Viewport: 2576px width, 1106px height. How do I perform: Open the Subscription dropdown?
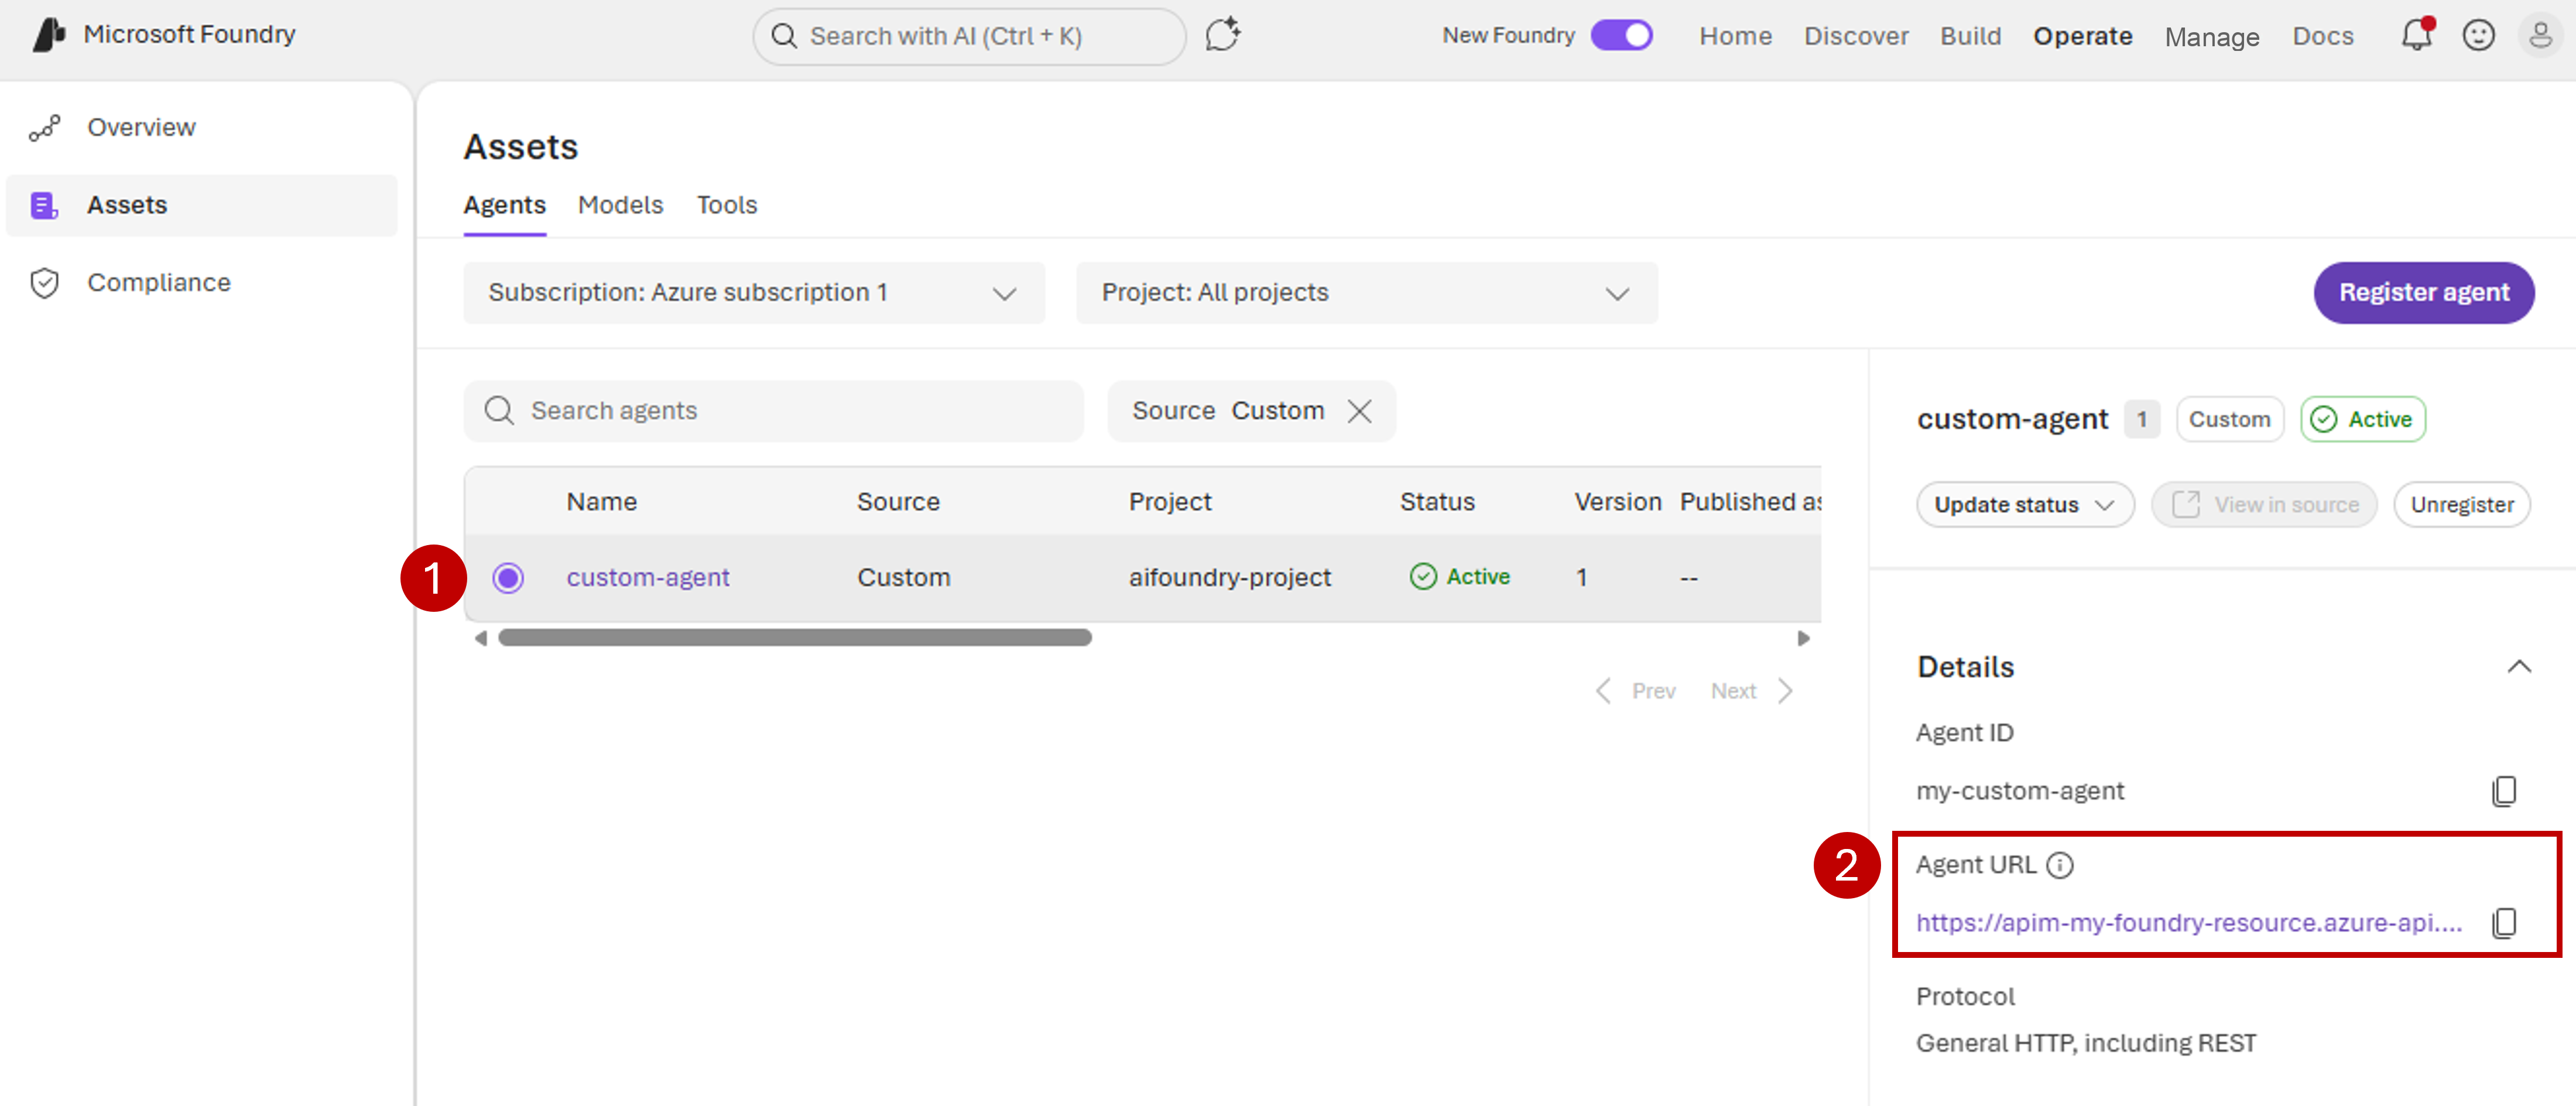coord(754,293)
